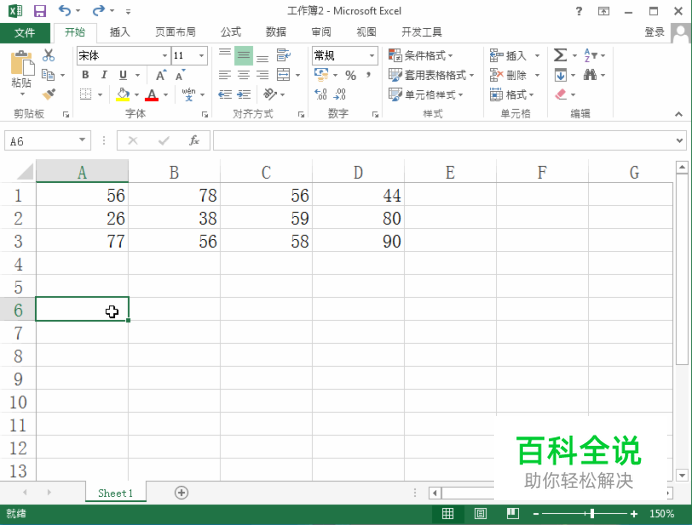
Task: Click the 格式 Format cells button
Action: click(512, 94)
